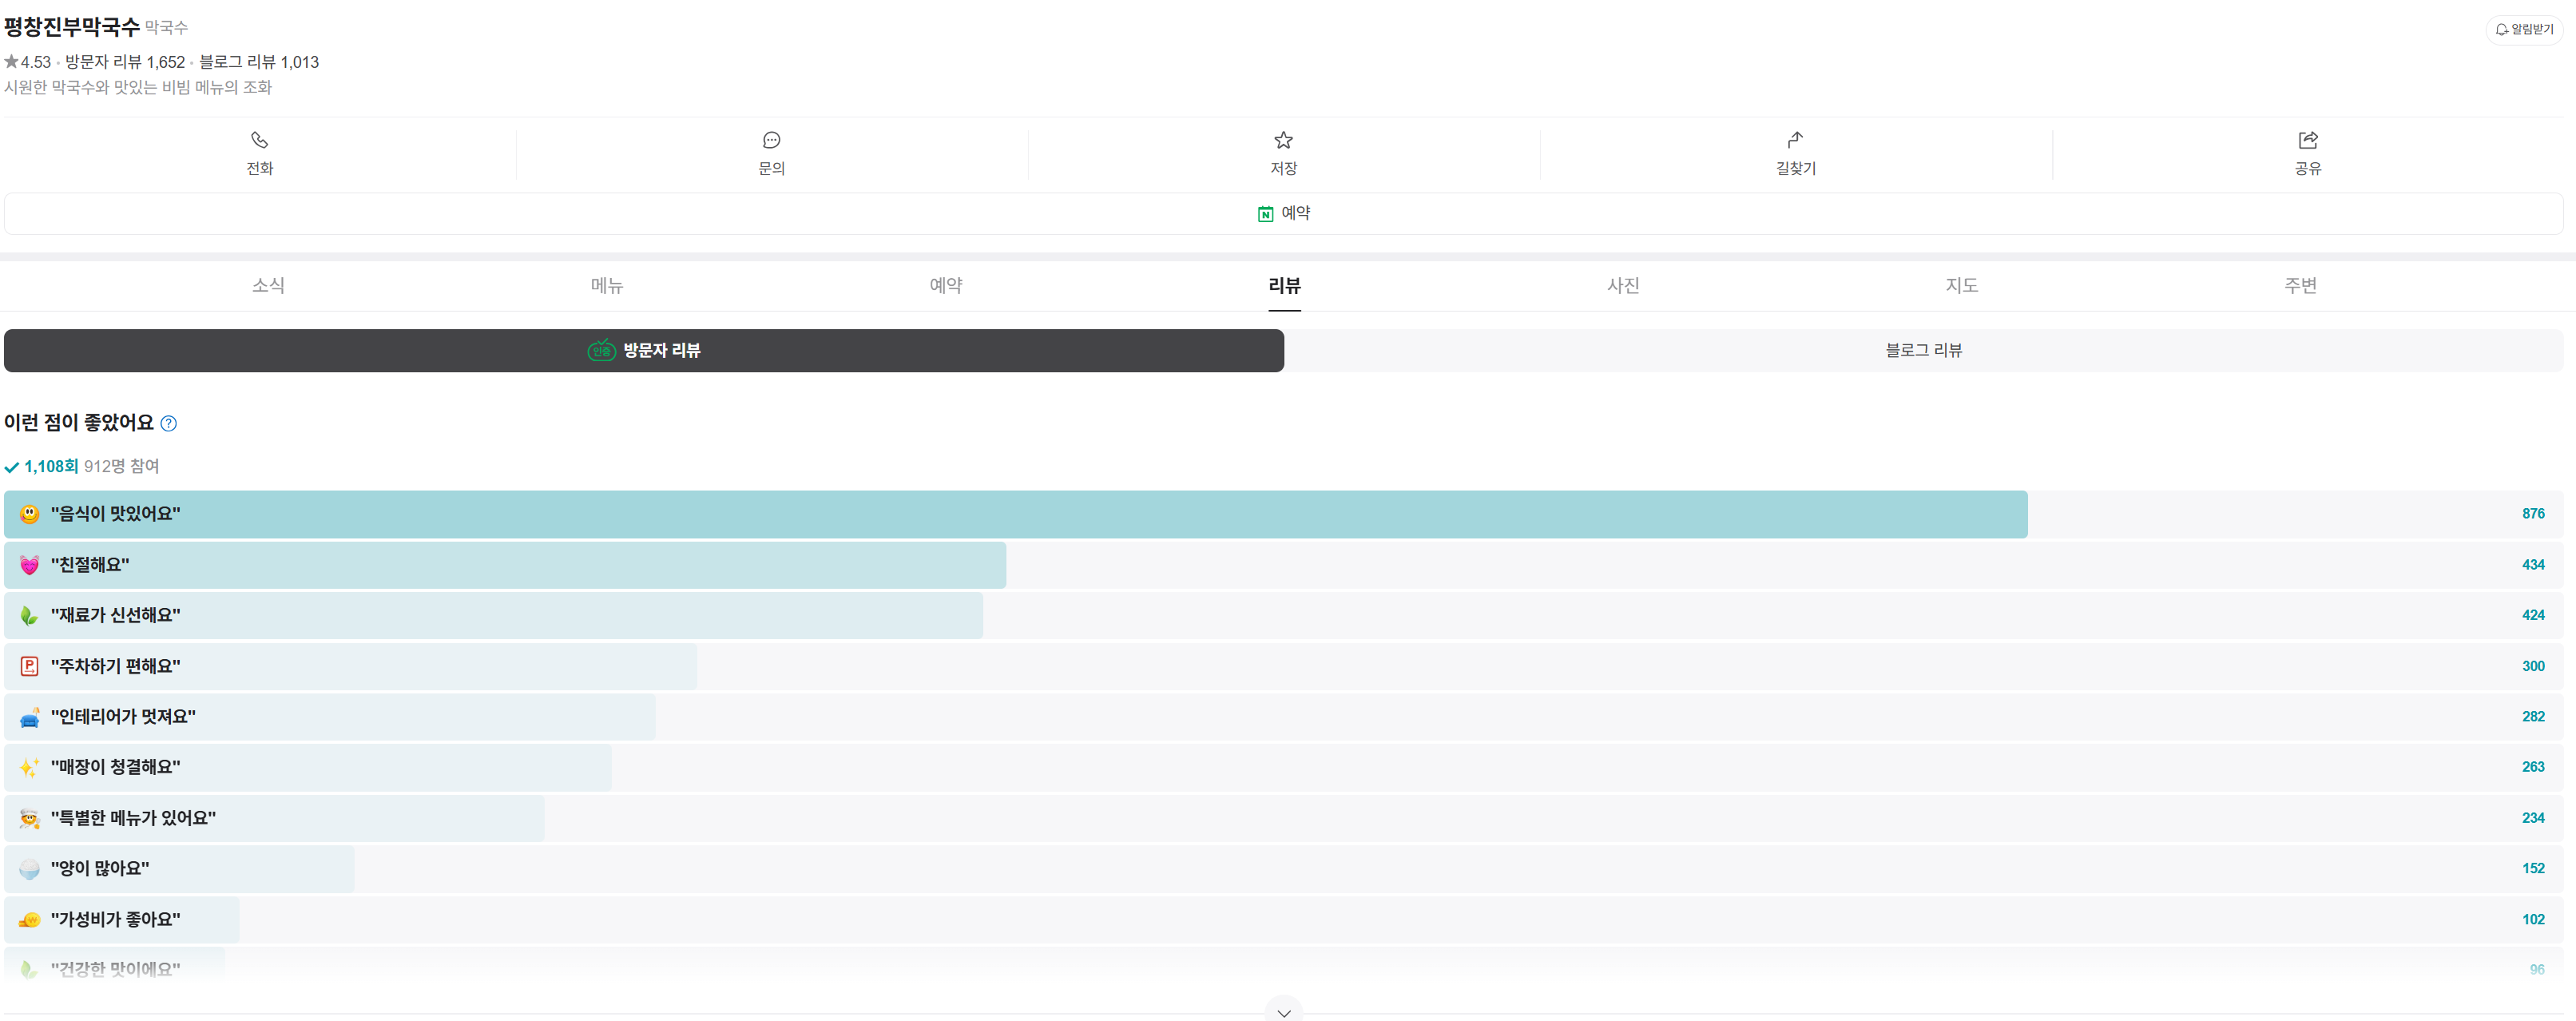Open the 메뉴 tab
Screen dimensions: 2576x1021
click(x=606, y=286)
